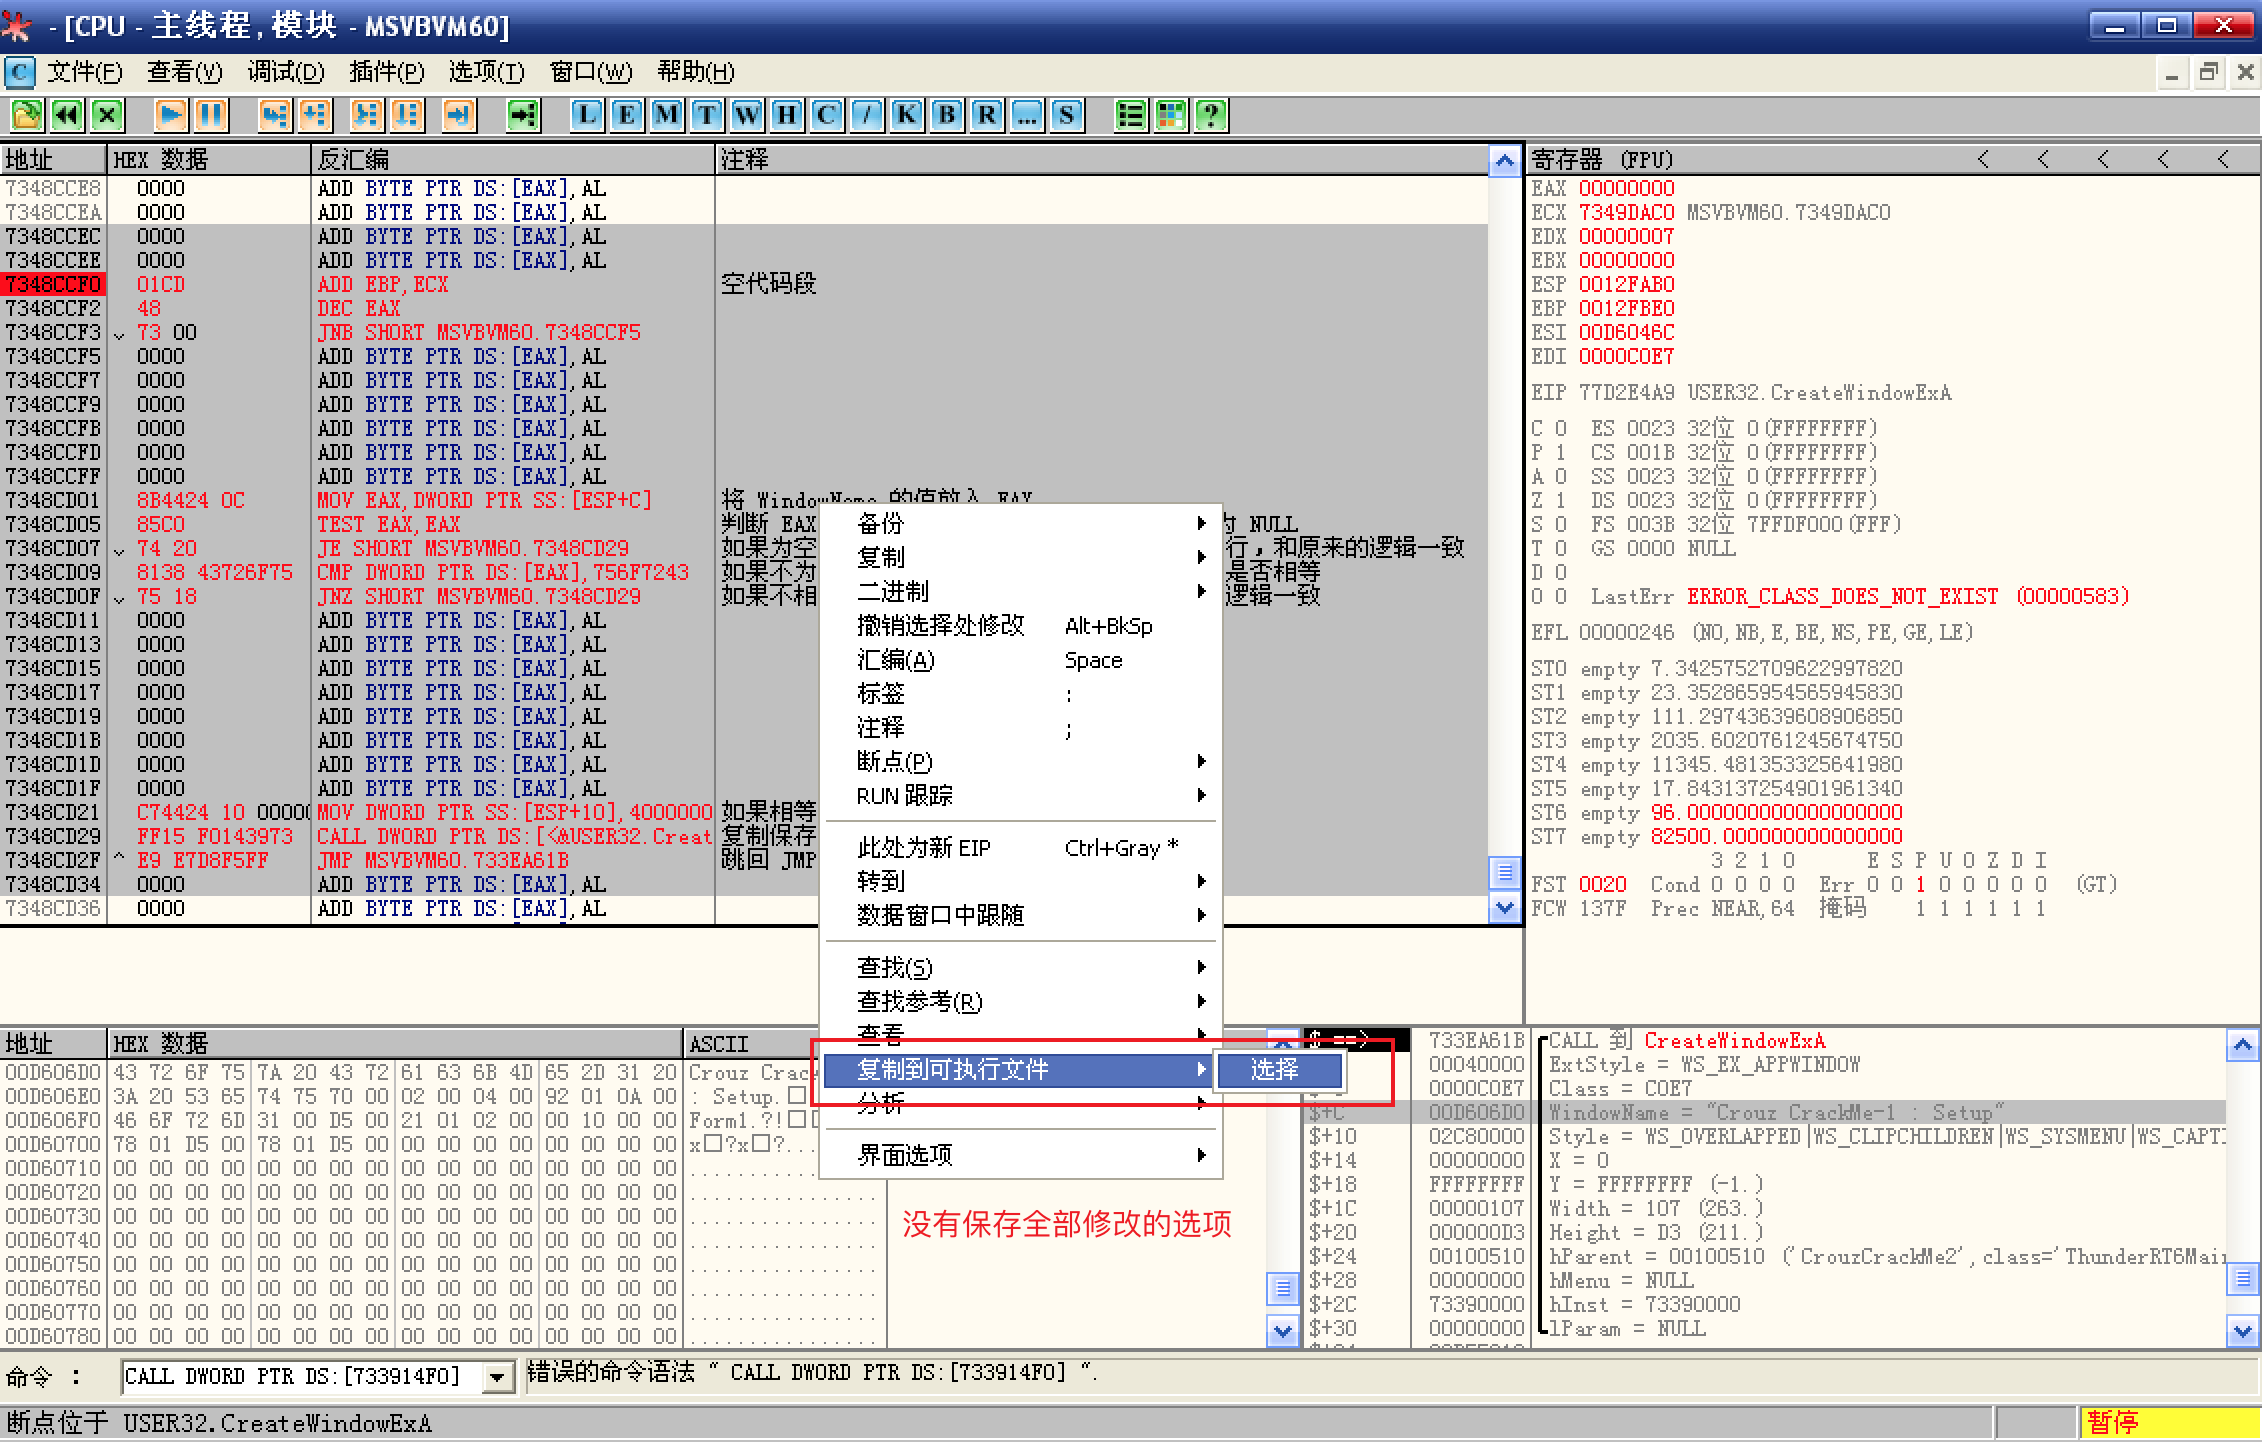Open Log window using the L icon
2262x1442 pixels.
pyautogui.click(x=587, y=115)
